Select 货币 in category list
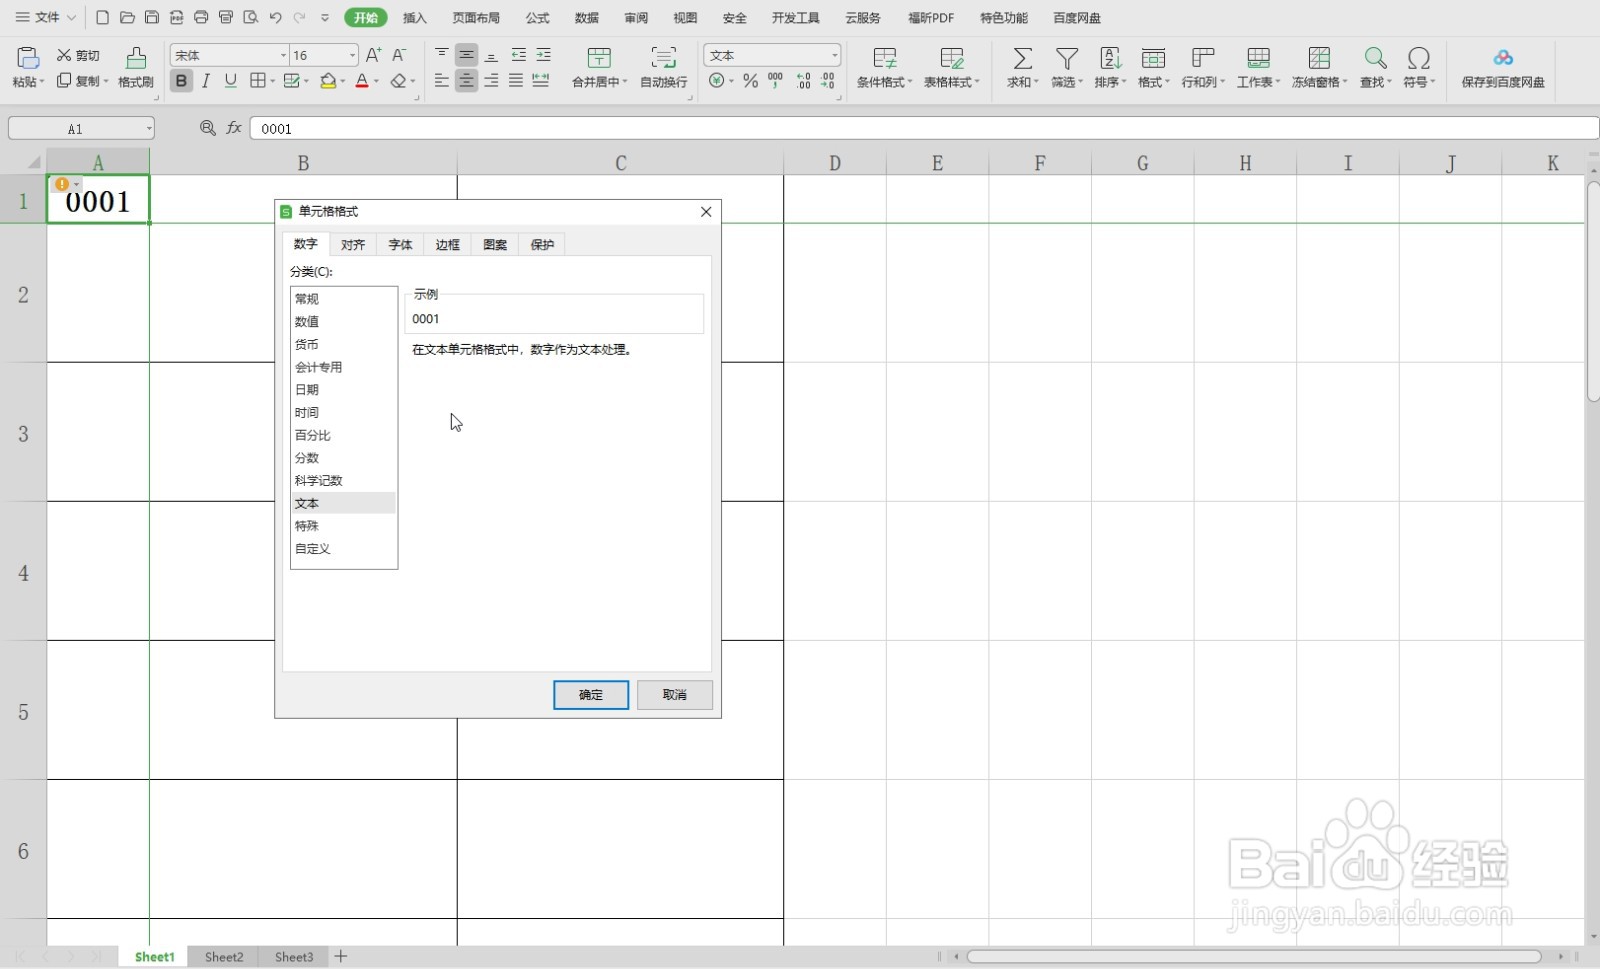The image size is (1600, 969). click(x=343, y=345)
